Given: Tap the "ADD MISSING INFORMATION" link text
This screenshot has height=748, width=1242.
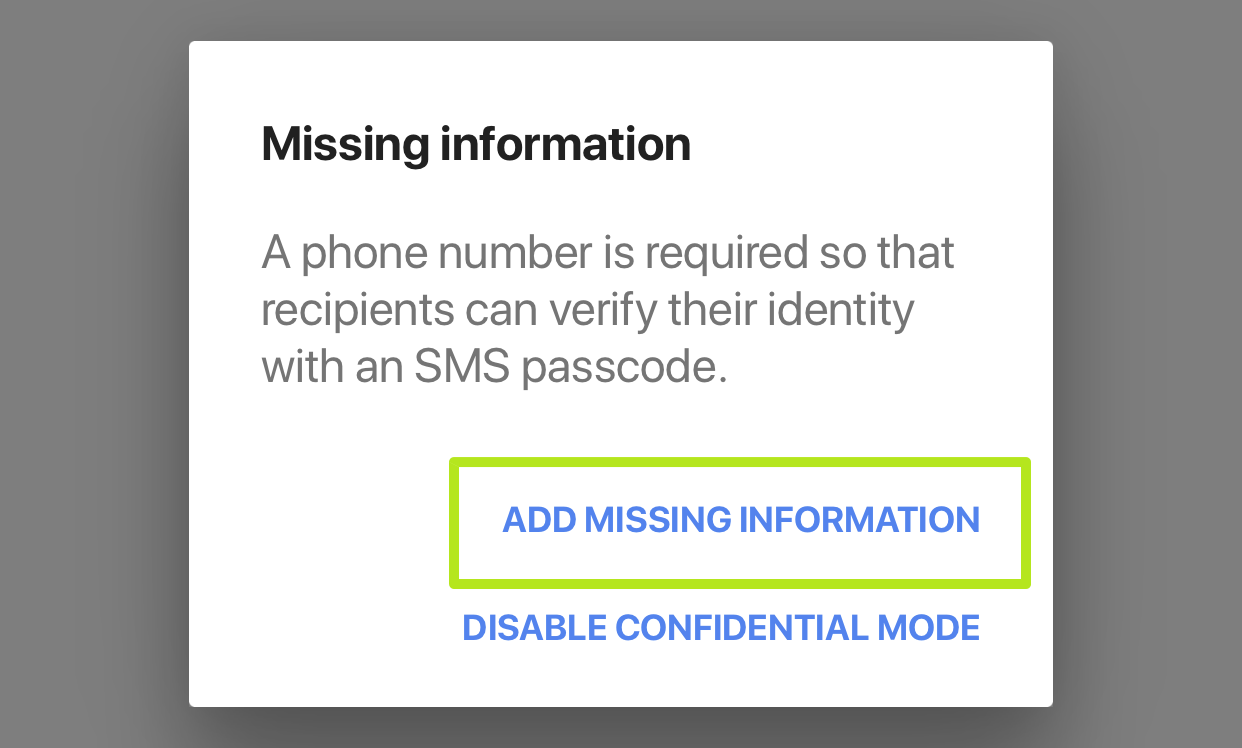Looking at the screenshot, I should (740, 521).
